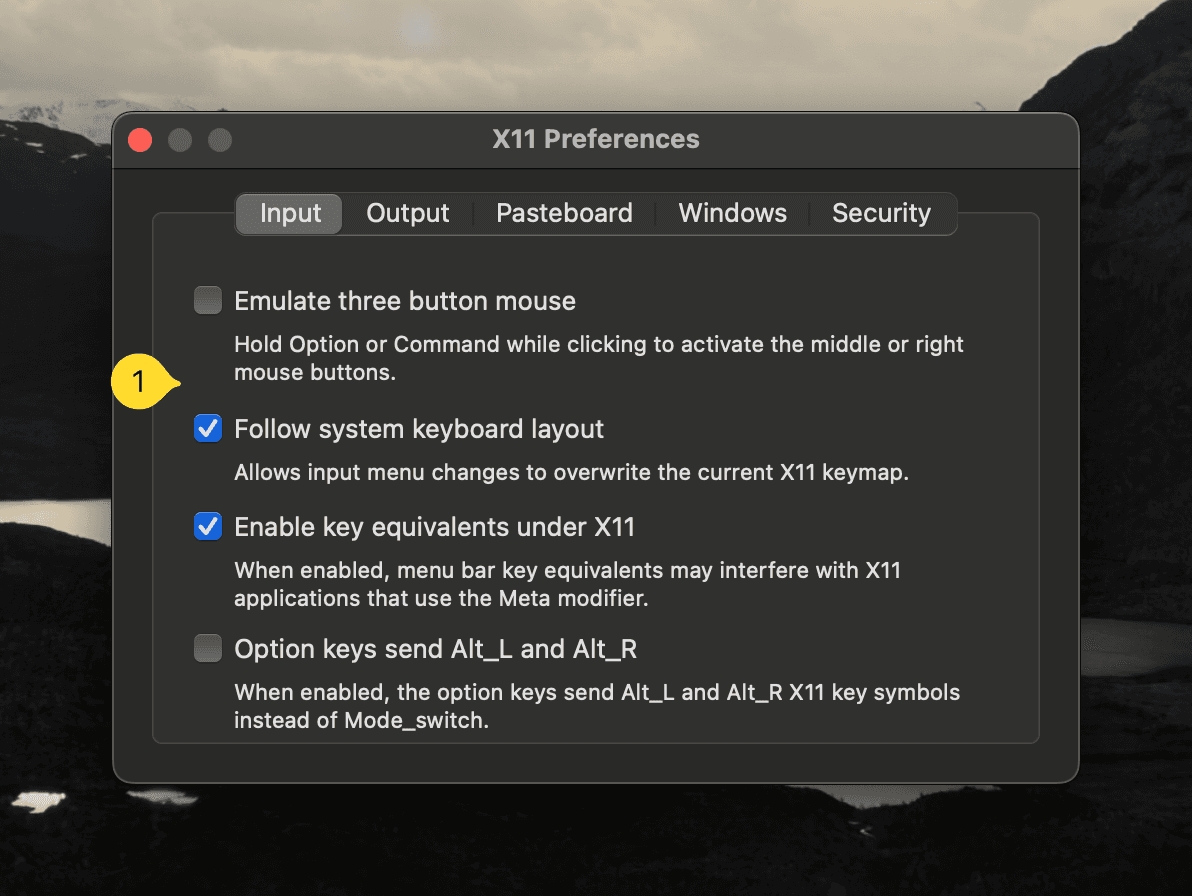Viewport: 1192px width, 896px height.
Task: Click the "Option keys send Alt_L and Alt_R" label text
Action: pos(435,649)
